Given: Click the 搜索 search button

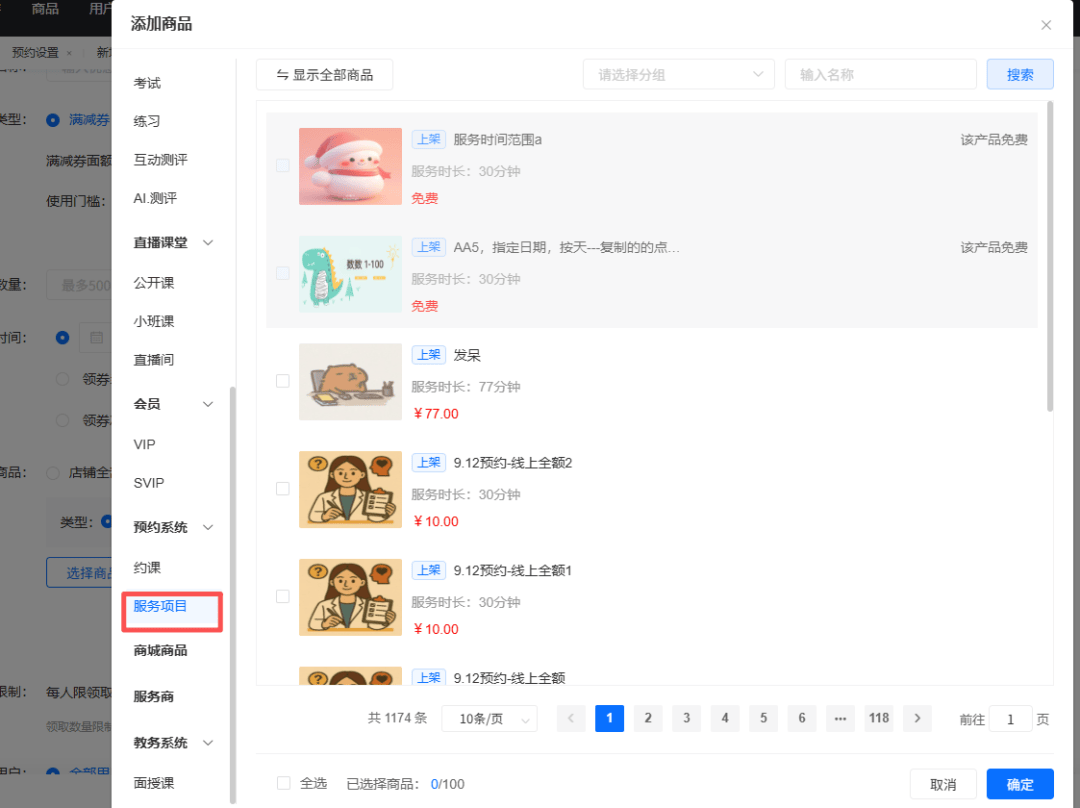Looking at the screenshot, I should tap(1019, 74).
